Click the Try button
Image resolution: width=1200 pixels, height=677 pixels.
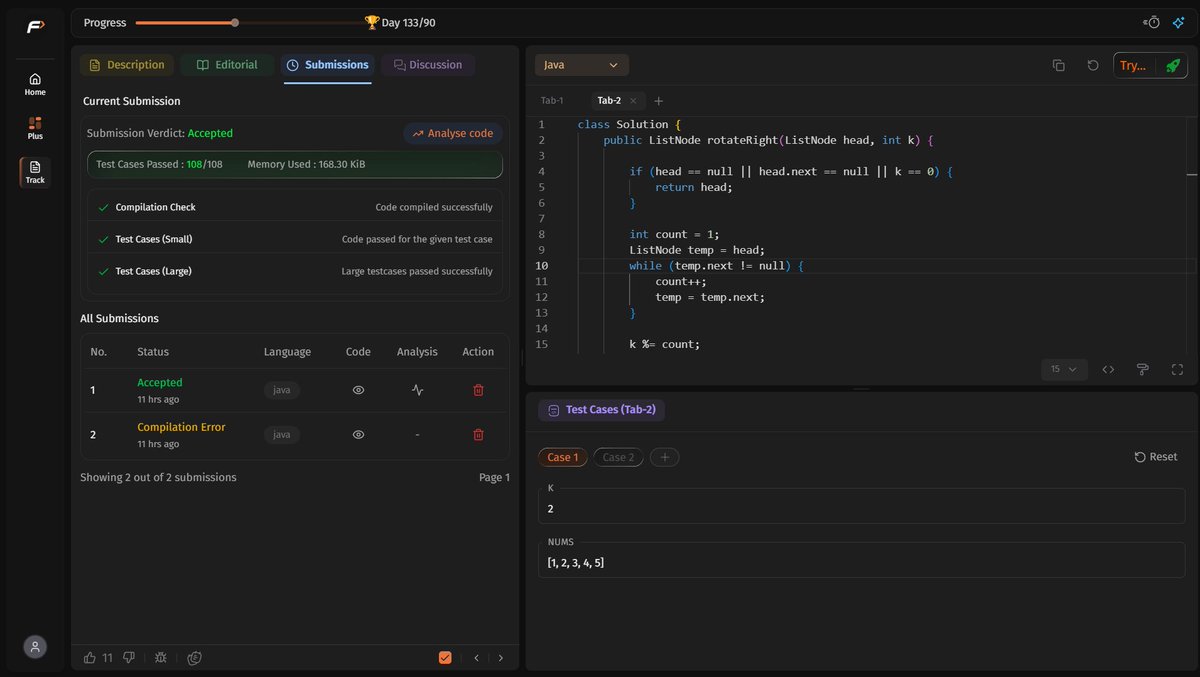click(1135, 65)
